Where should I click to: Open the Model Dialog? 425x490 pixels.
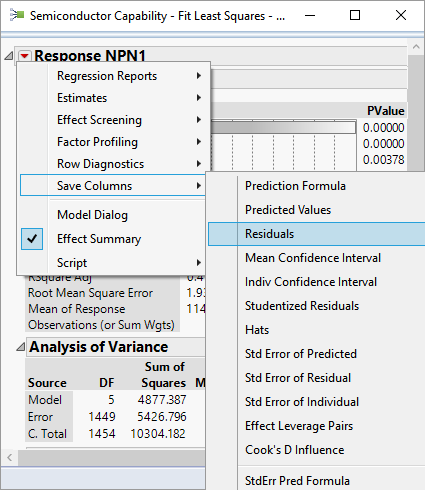[92, 215]
